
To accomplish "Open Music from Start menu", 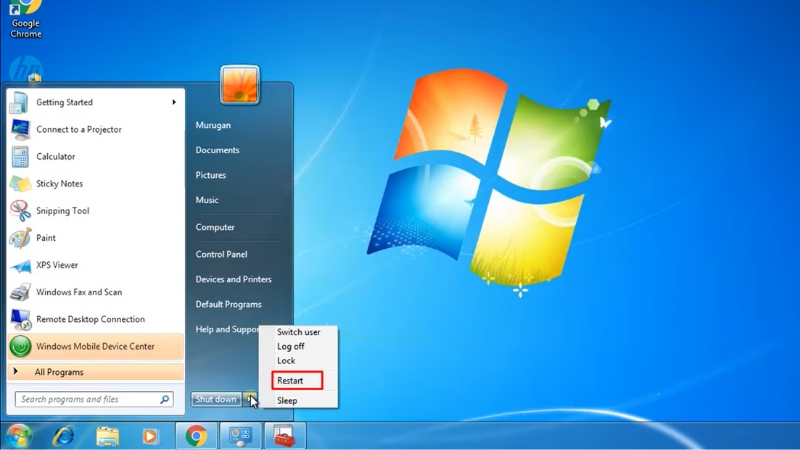I will (x=207, y=200).
